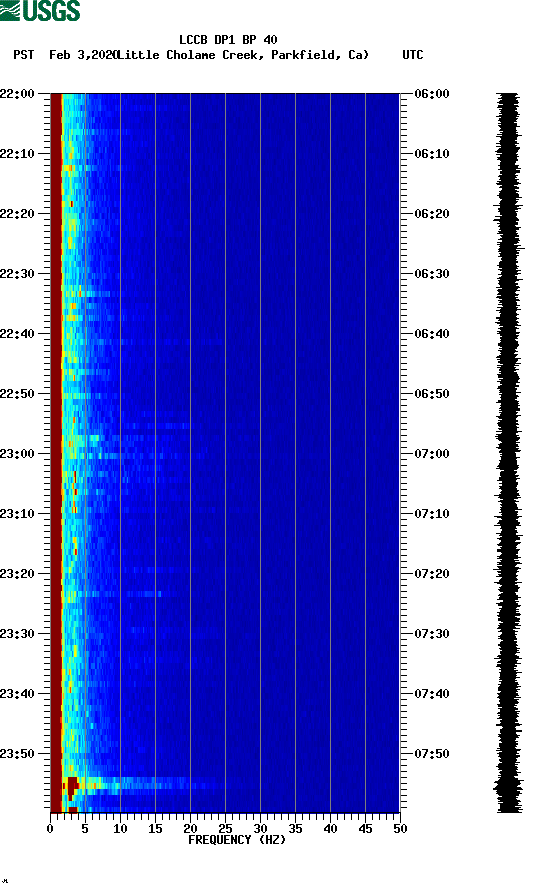Select the title text 'LCCB DP1 BP 40'
This screenshot has height=892, width=552.
pyautogui.click(x=228, y=40)
